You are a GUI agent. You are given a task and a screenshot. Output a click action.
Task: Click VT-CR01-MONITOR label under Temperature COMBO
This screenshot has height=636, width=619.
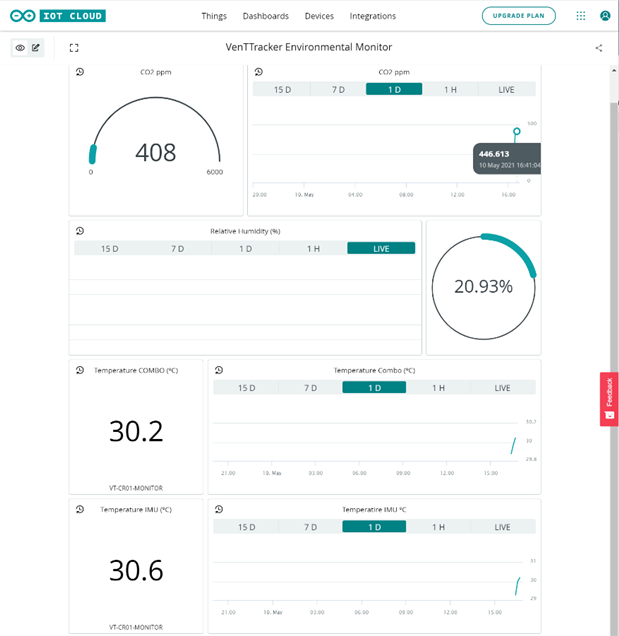[136, 488]
